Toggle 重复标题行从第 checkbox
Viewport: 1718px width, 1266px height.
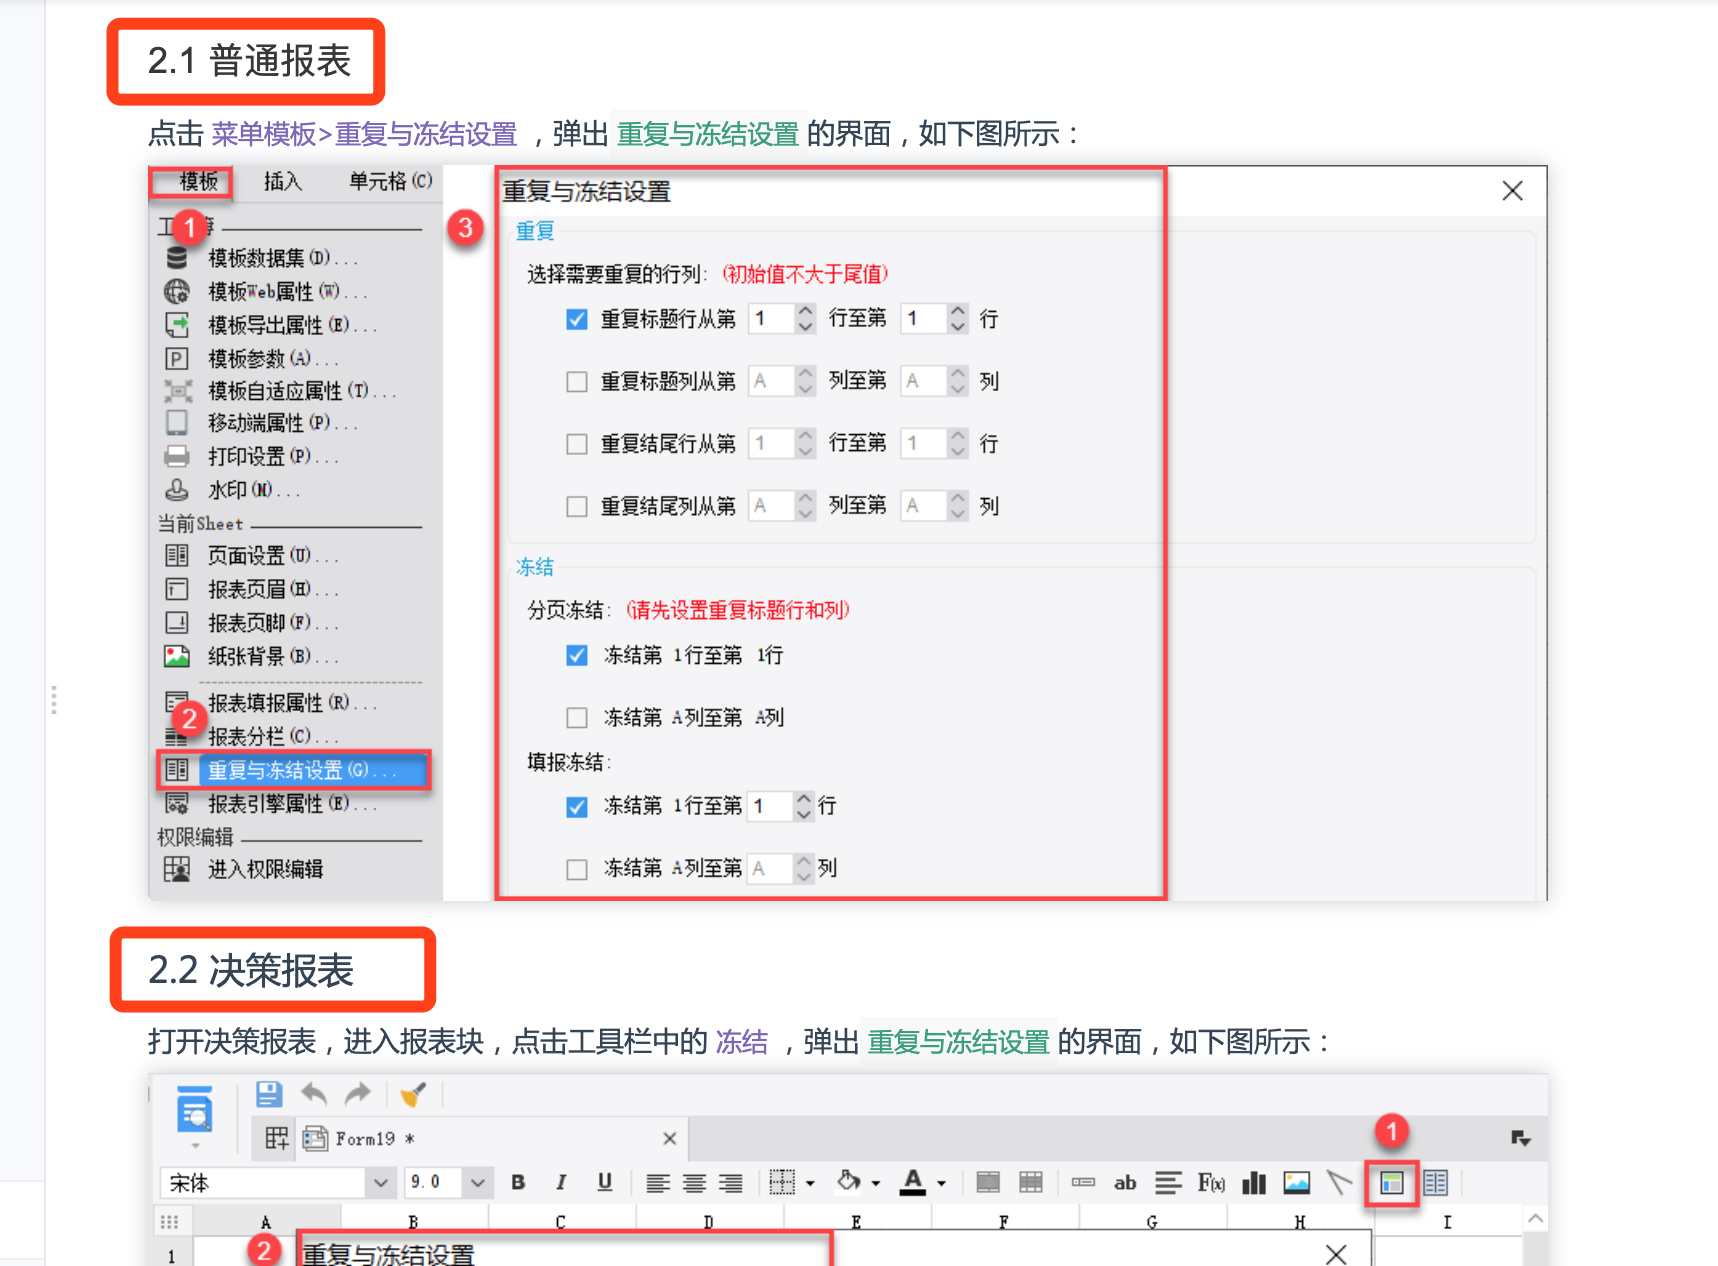[x=577, y=319]
